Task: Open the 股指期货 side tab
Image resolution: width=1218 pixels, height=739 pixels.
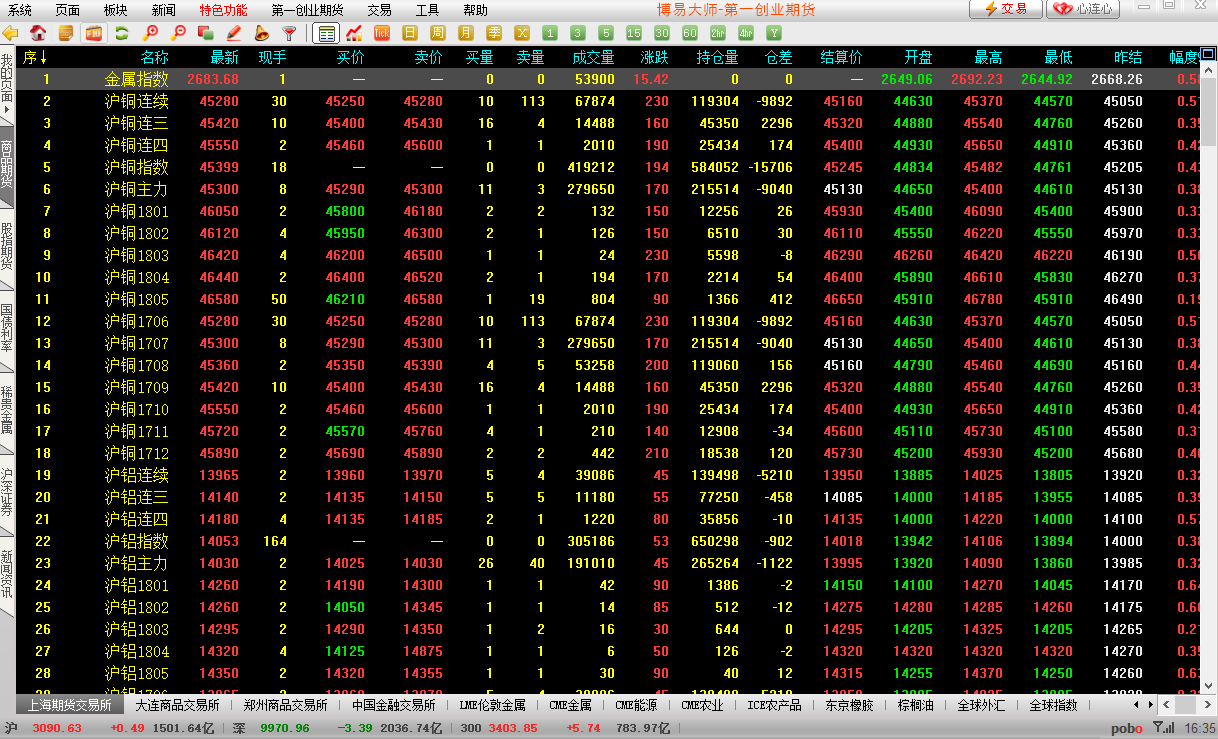Action: 7,247
